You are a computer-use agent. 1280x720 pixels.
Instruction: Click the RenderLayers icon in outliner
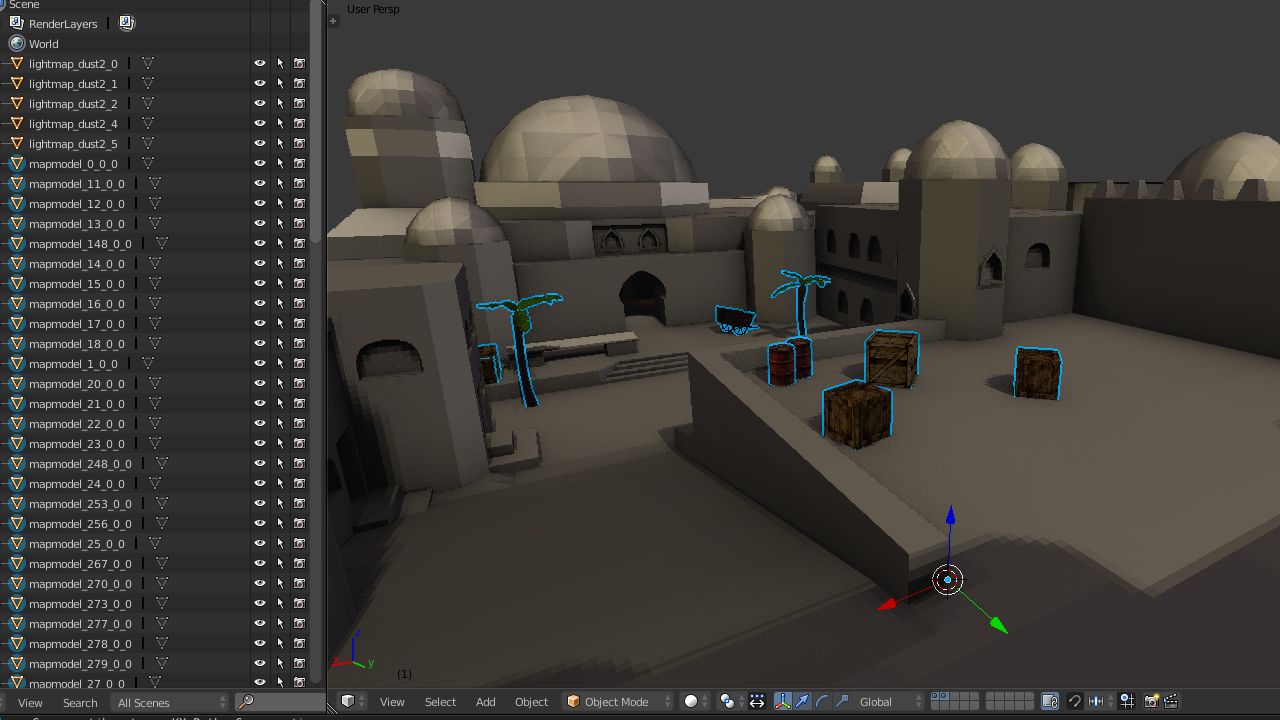16,23
